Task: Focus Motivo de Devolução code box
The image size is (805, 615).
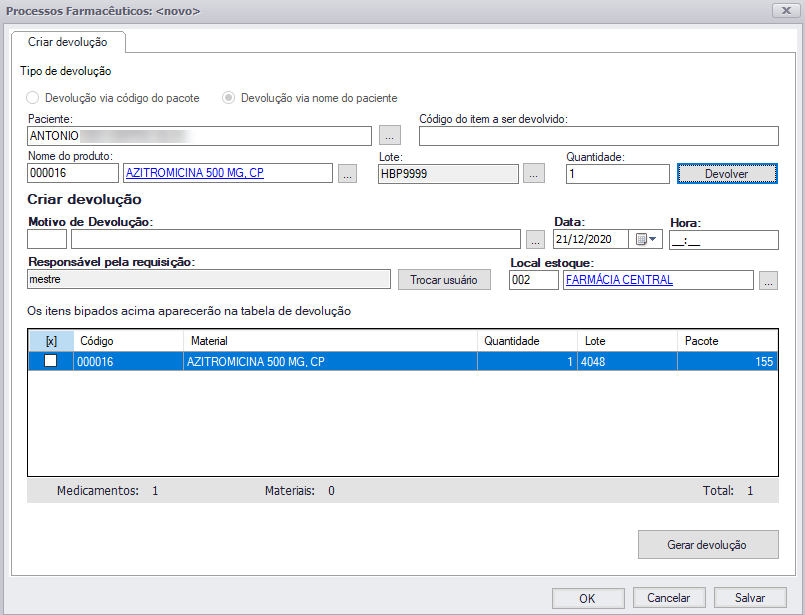Action: [47, 239]
